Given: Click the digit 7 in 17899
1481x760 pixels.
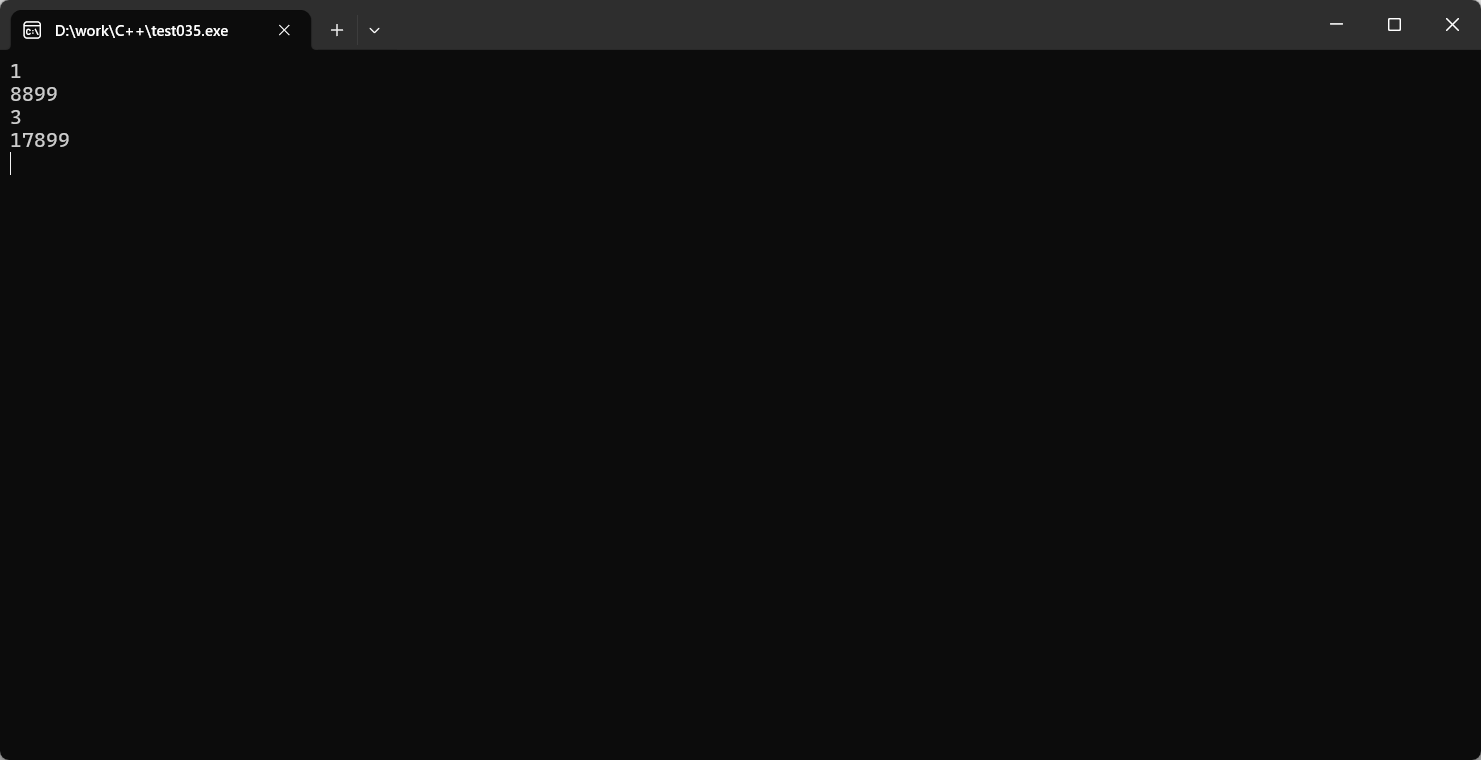Looking at the screenshot, I should tap(28, 140).
